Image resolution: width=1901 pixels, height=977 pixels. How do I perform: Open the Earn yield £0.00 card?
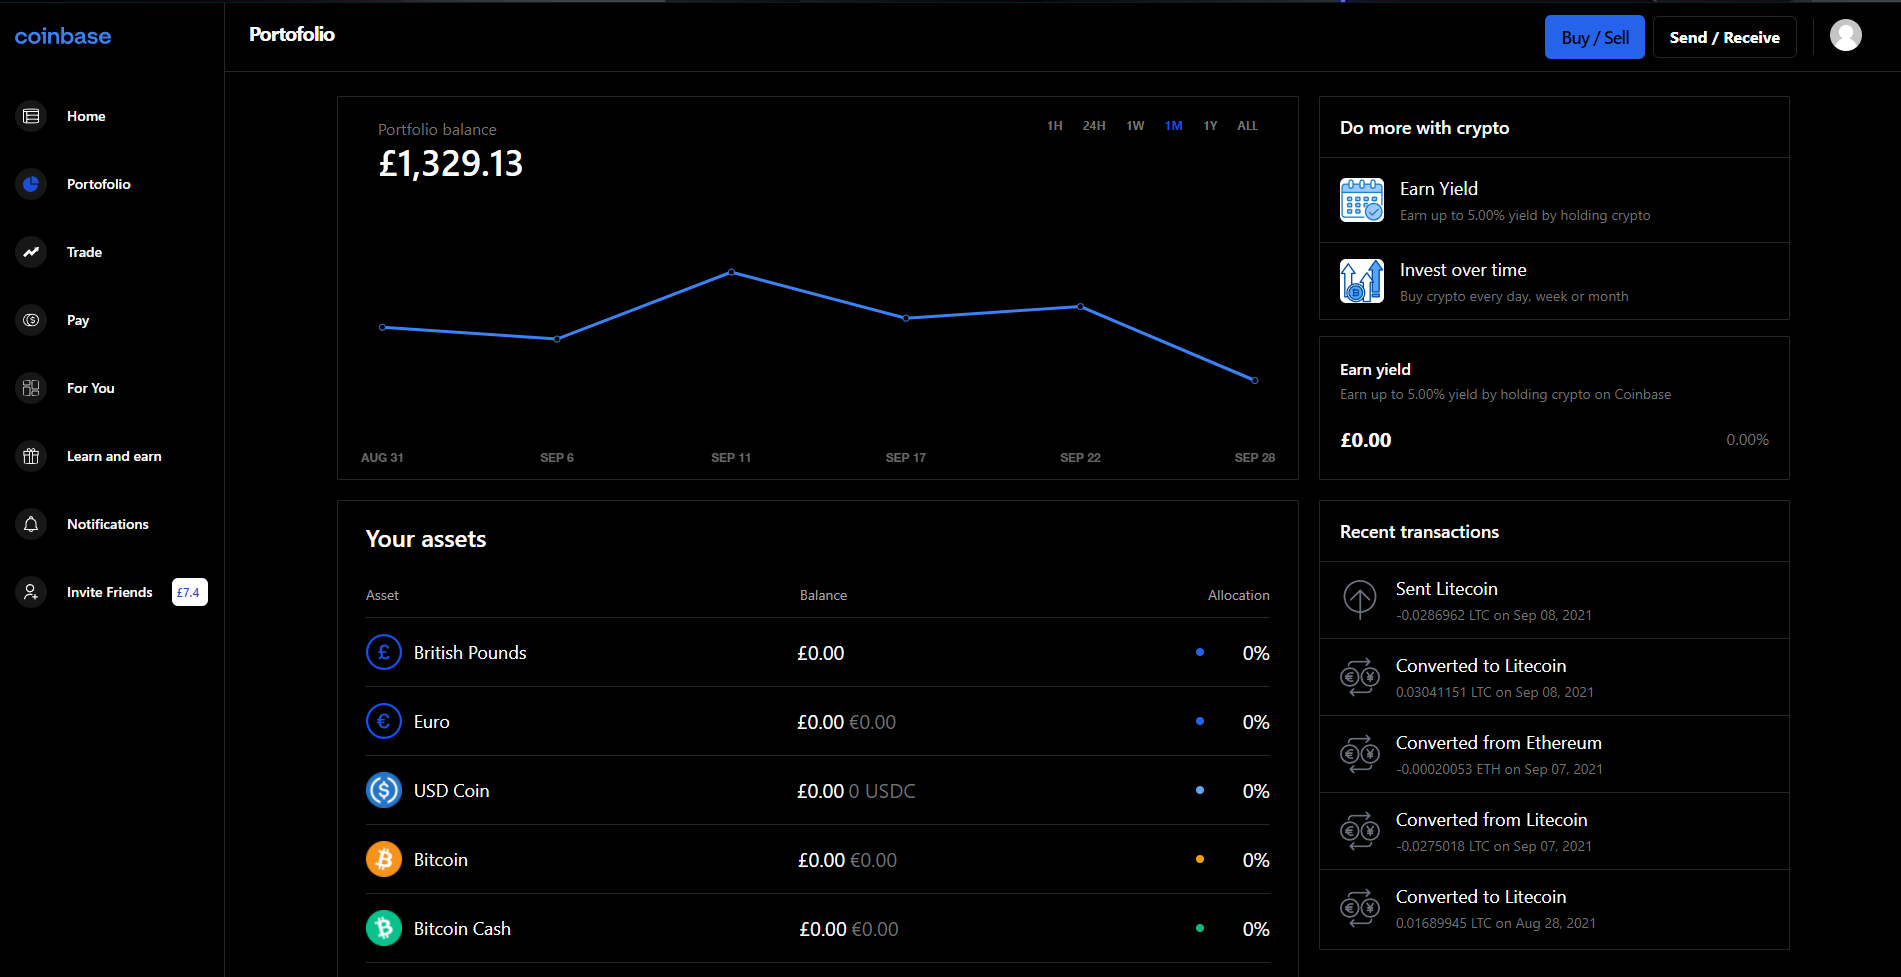[1554, 408]
